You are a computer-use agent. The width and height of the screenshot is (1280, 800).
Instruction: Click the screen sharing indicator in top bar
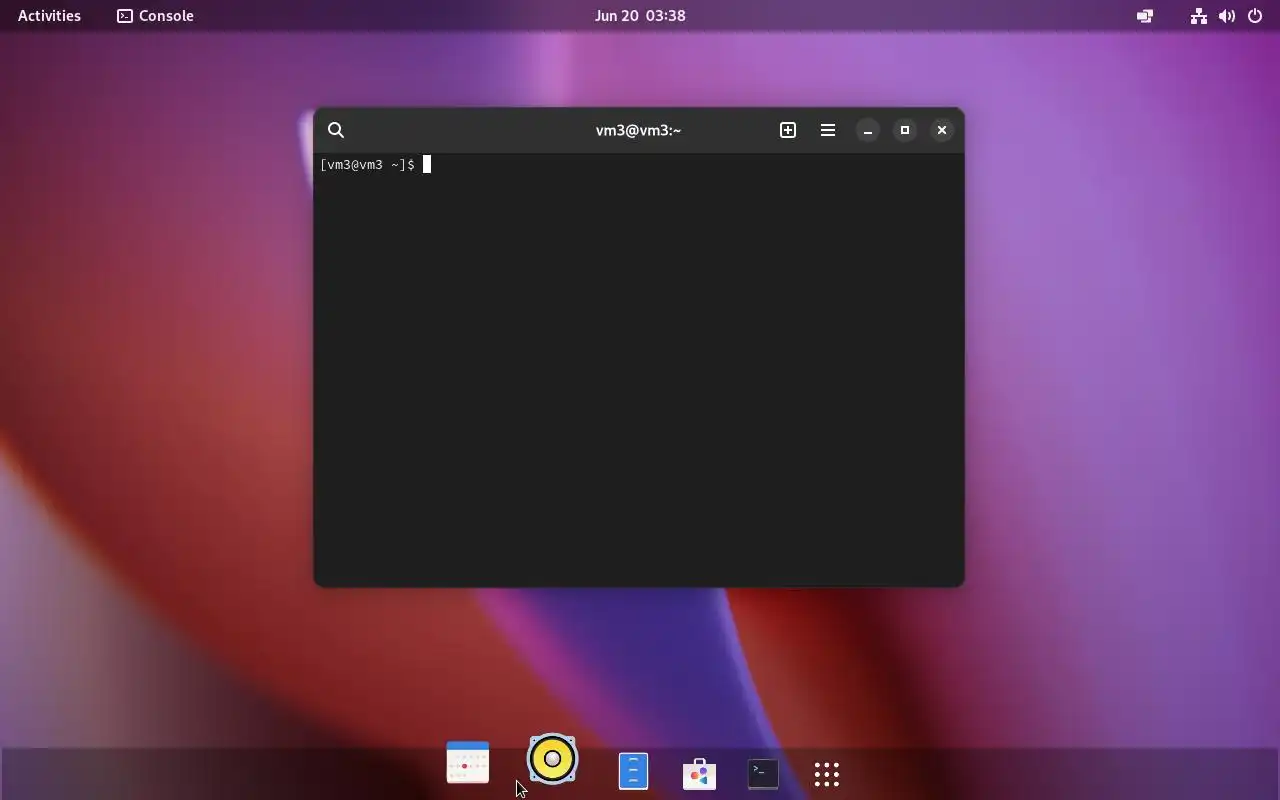click(1145, 16)
